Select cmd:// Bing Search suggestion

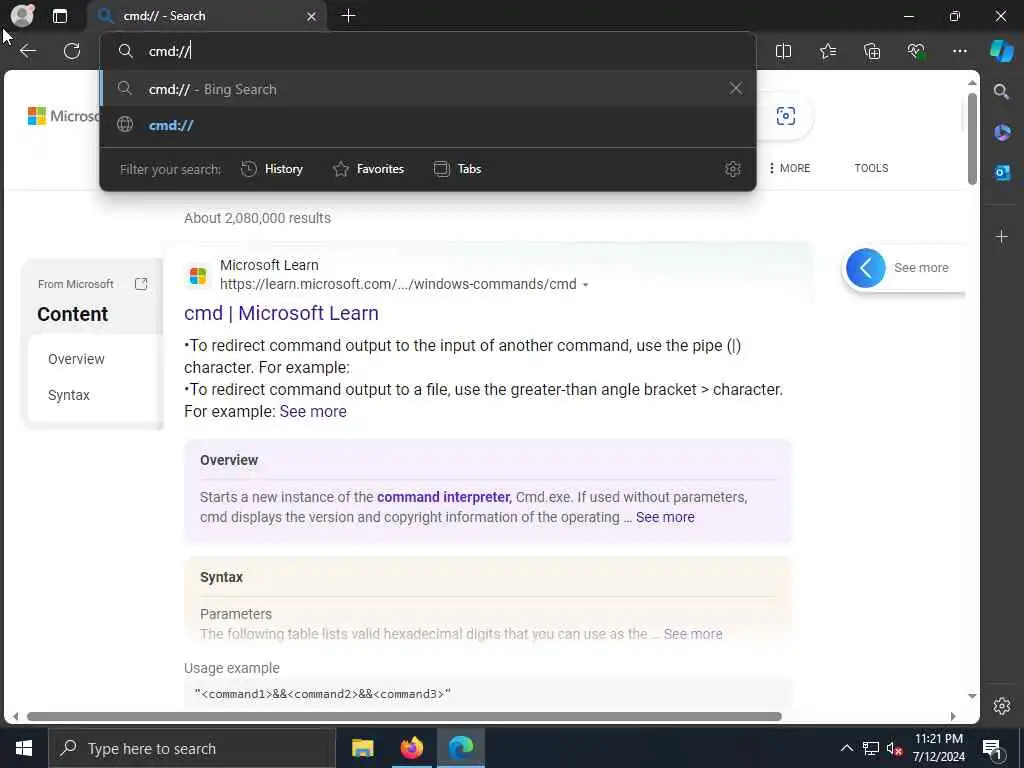point(428,89)
